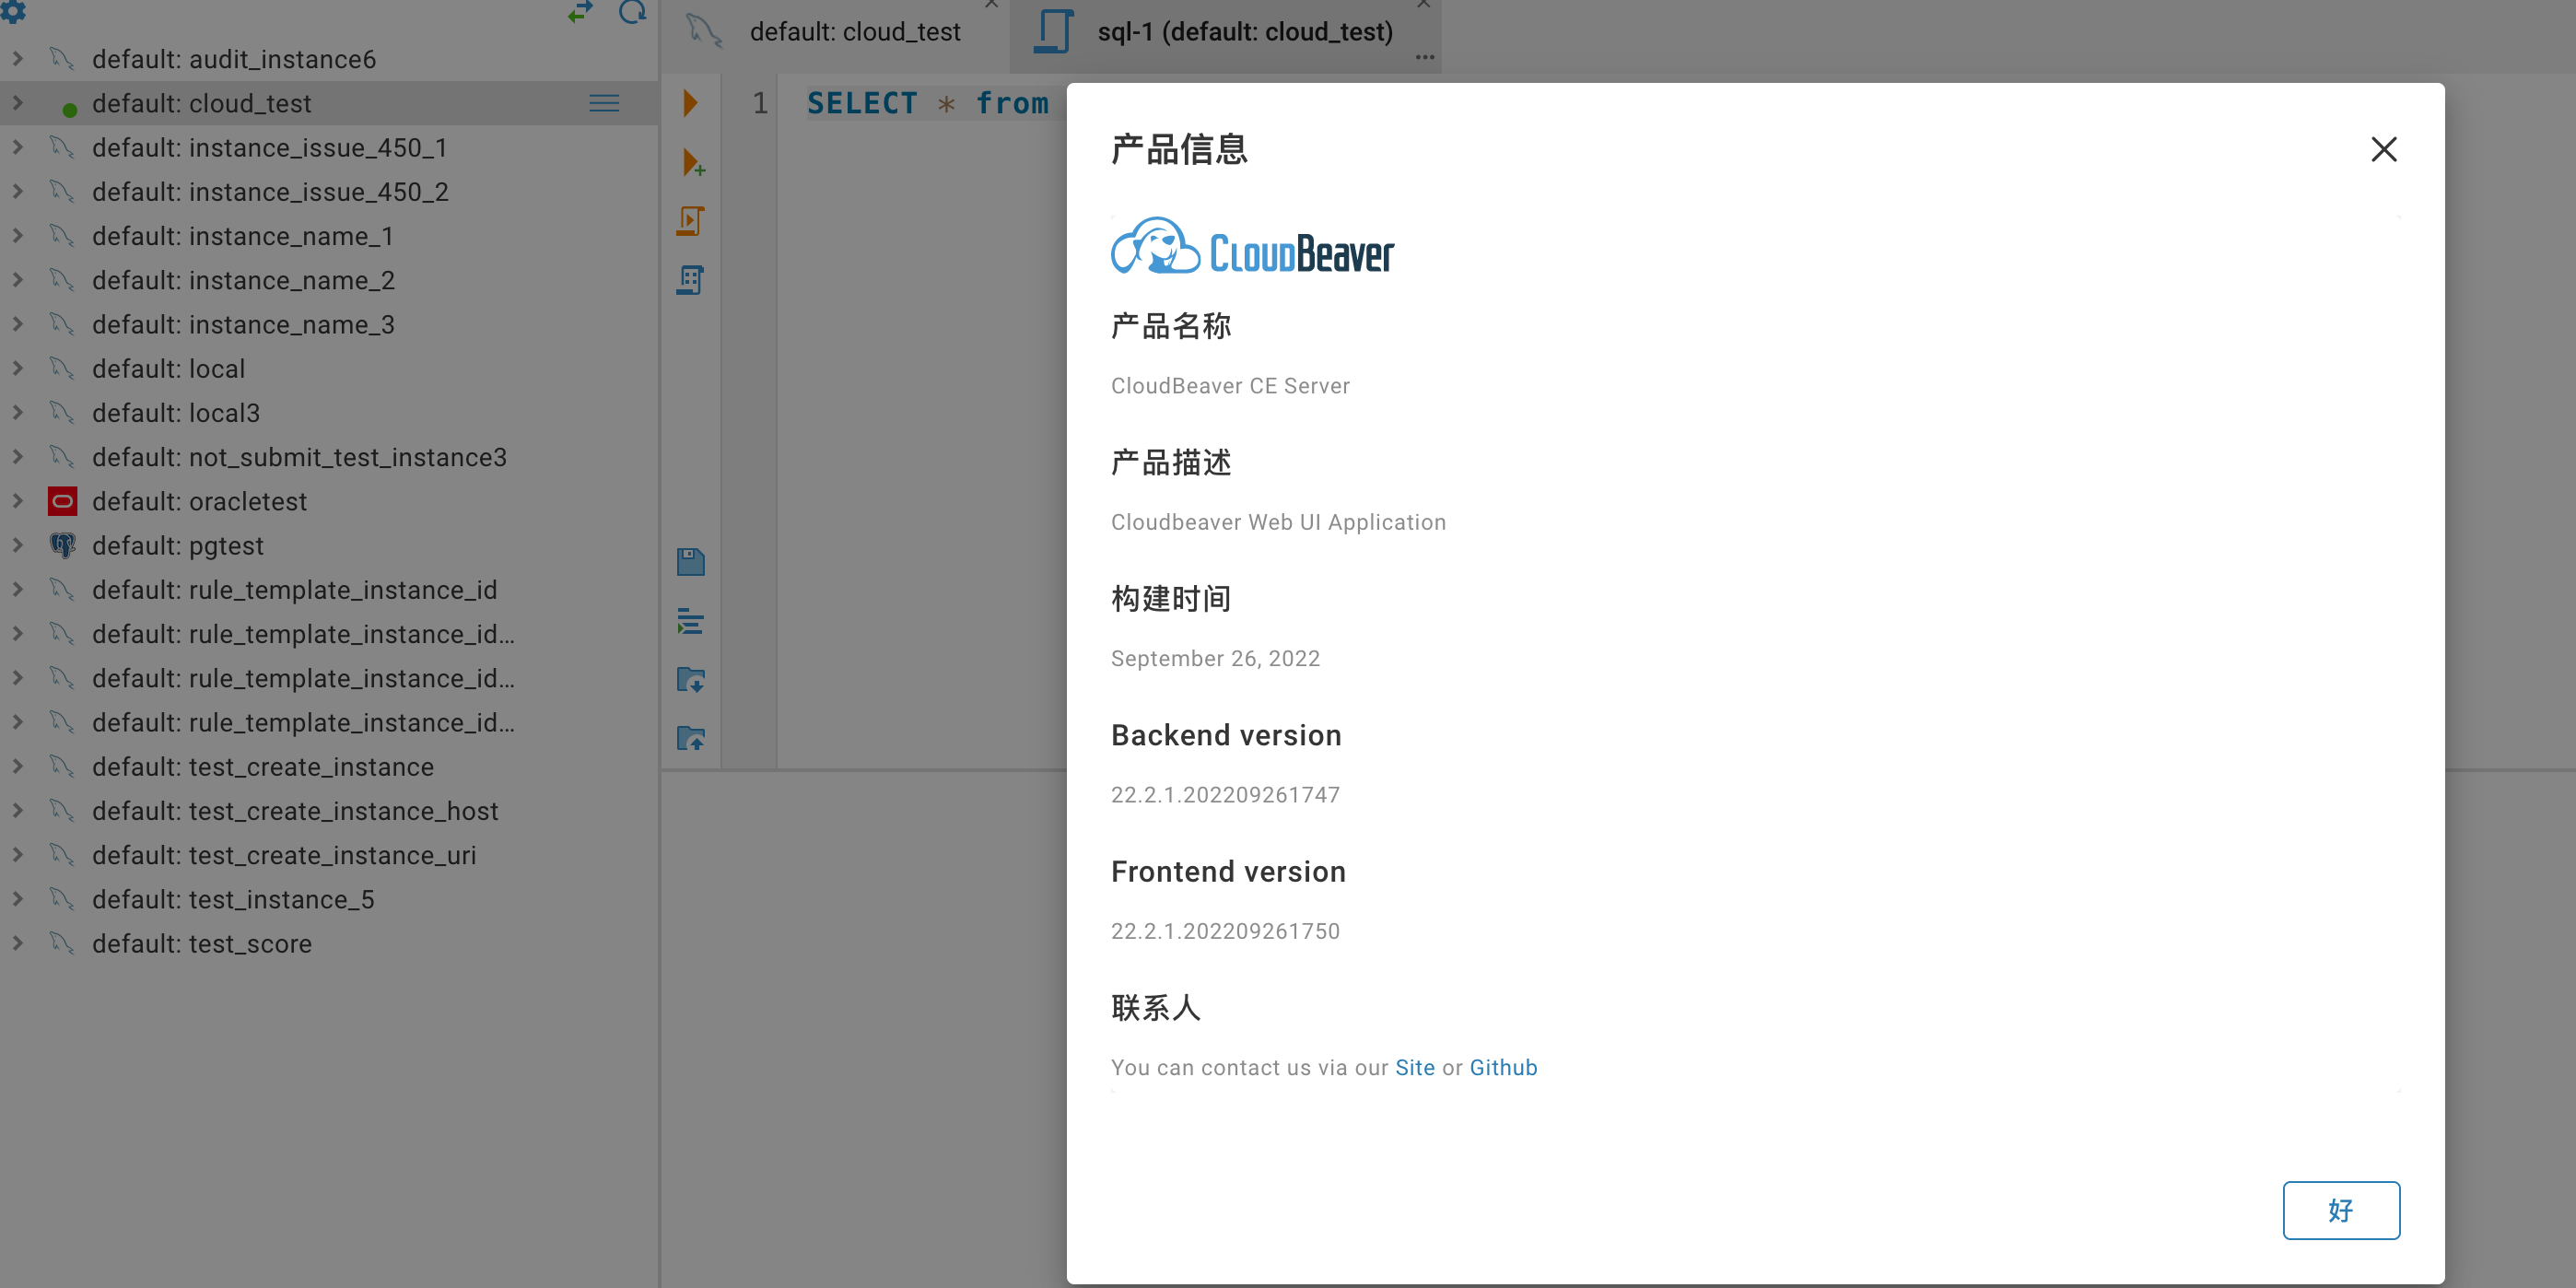Expand the default: pgtest connection

point(17,545)
